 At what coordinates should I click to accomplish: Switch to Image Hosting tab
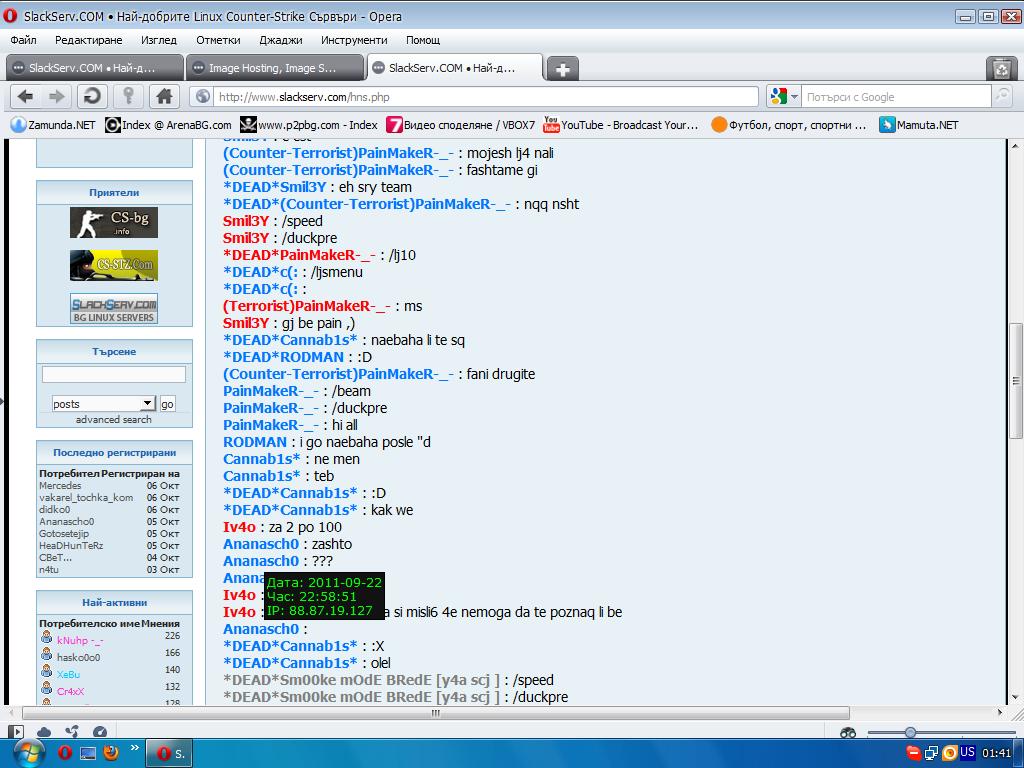click(275, 68)
